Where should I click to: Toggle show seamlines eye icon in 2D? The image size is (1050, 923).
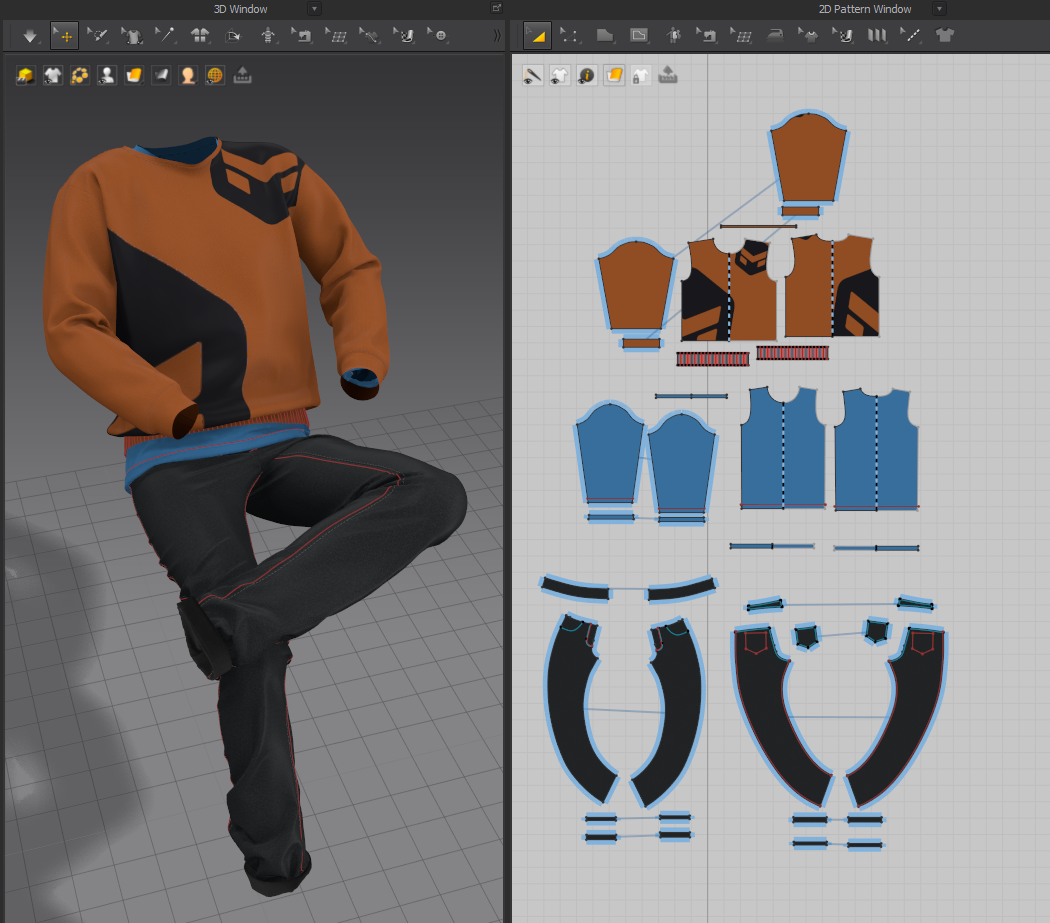[x=533, y=76]
